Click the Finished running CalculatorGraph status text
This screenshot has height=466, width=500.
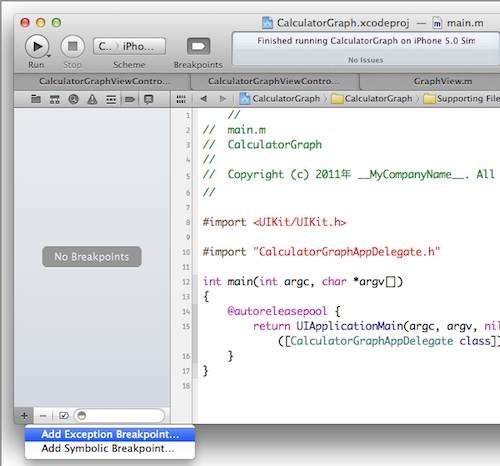(x=366, y=41)
